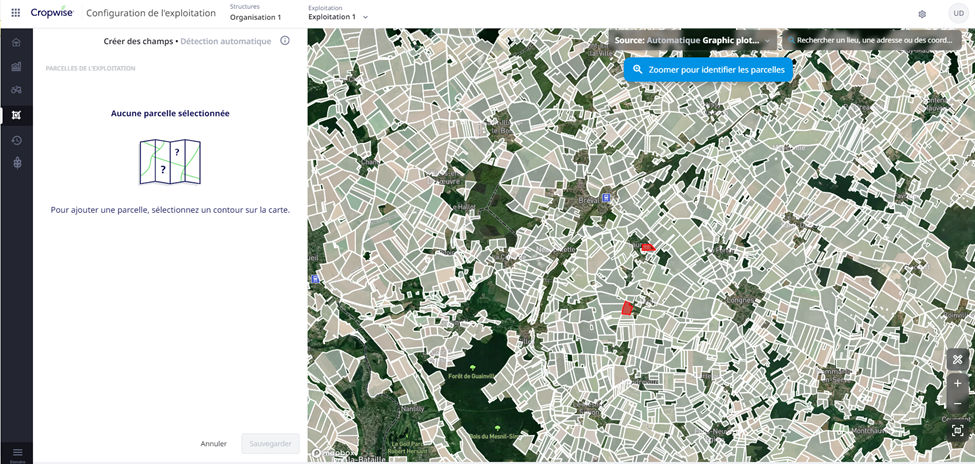This screenshot has height=464, width=975.
Task: Select the tractor machinery sidebar icon
Action: (x=16, y=90)
